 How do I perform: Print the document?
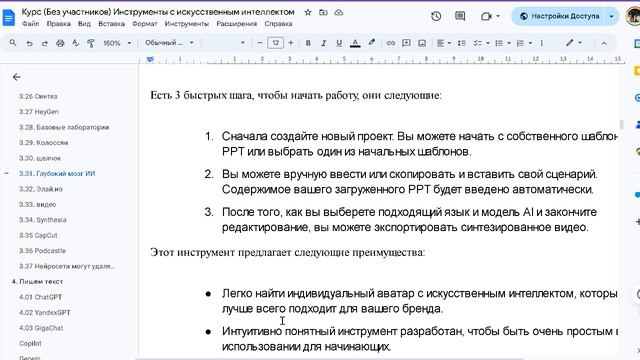click(x=60, y=43)
